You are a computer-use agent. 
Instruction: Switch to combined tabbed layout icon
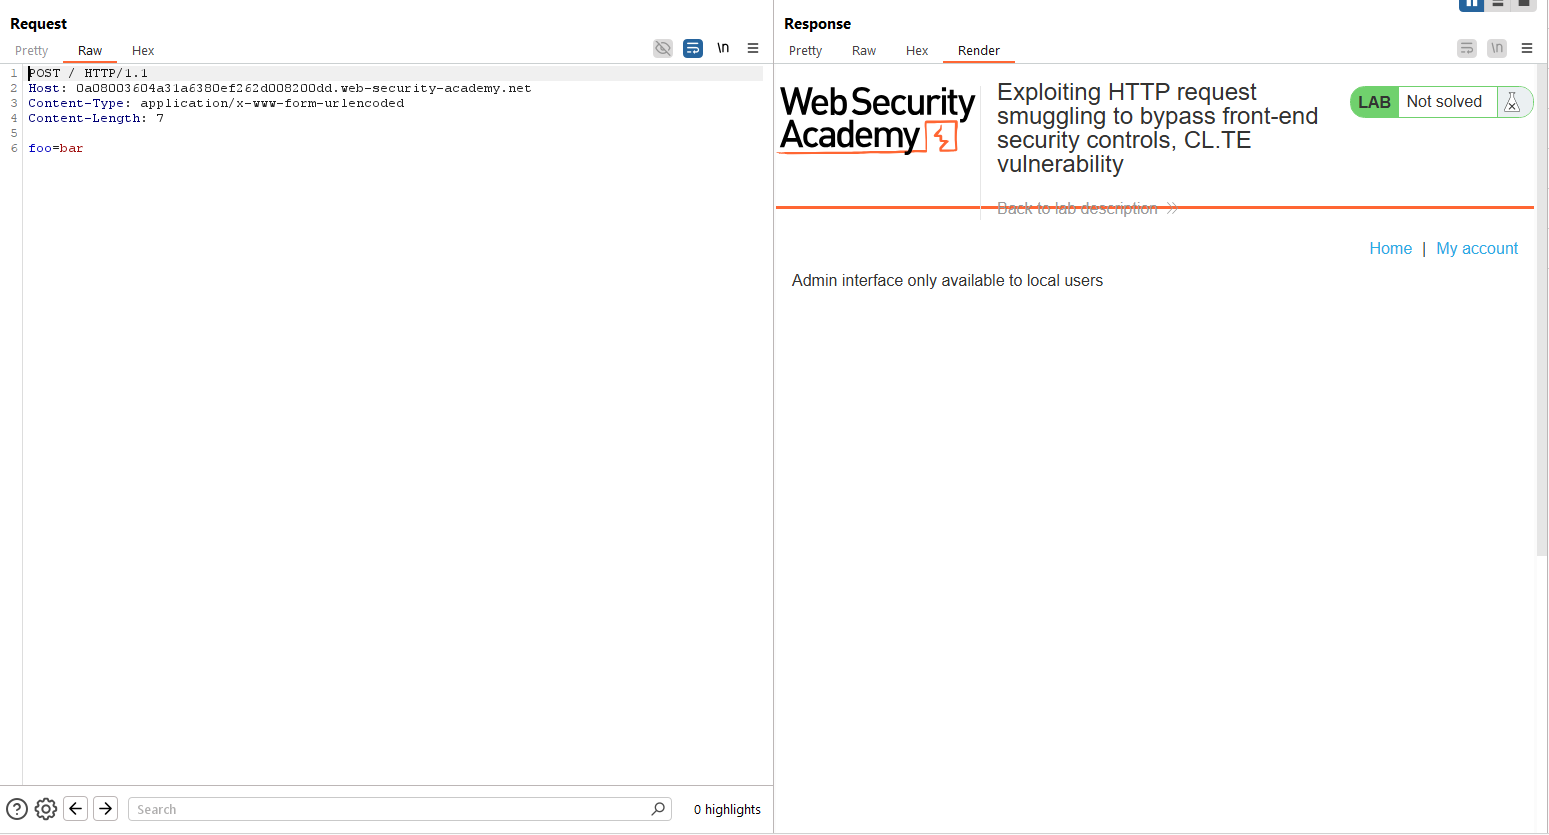(1524, 4)
